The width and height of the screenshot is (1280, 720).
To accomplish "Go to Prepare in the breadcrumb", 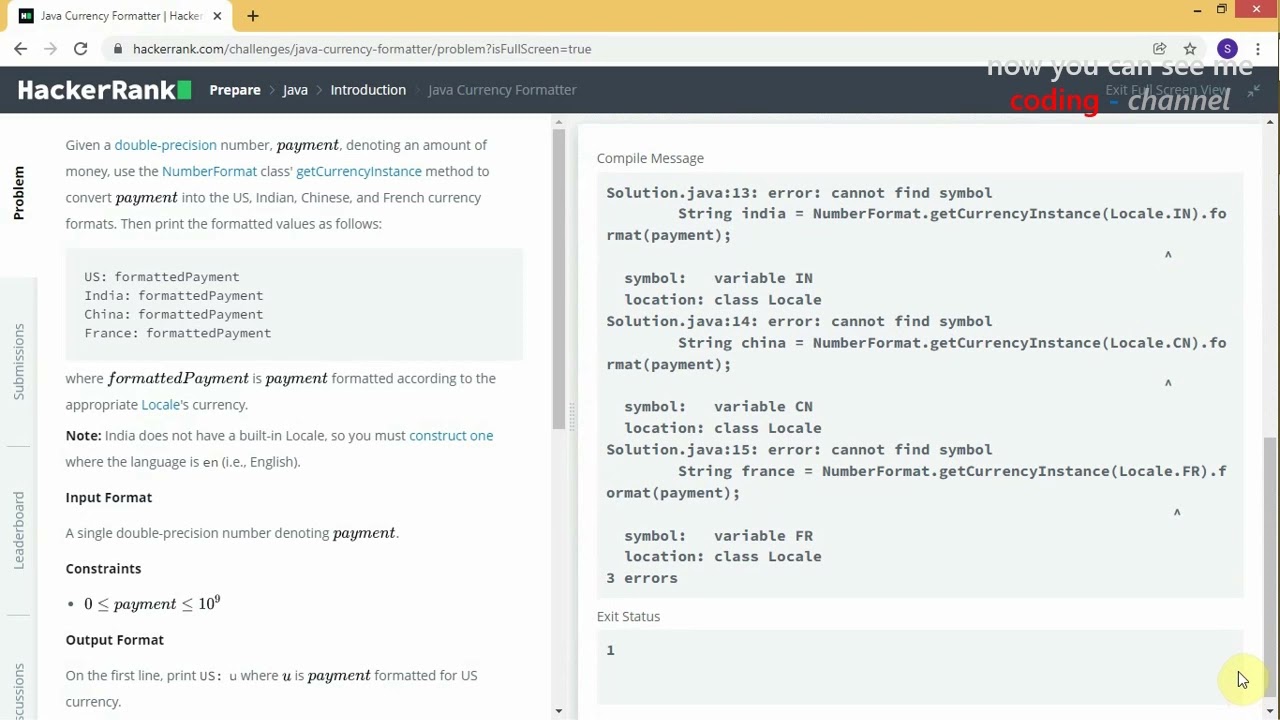I will 235,90.
